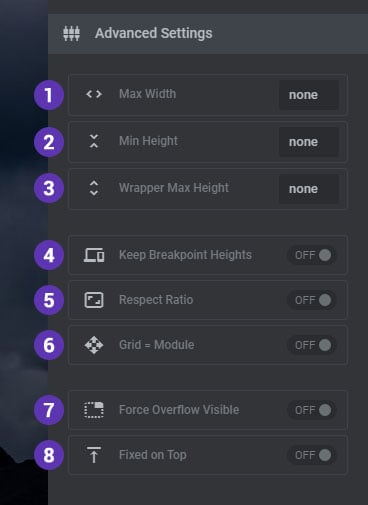This screenshot has width=368, height=505.
Task: Collapse the Advanced Settings panel header
Action: [208, 33]
